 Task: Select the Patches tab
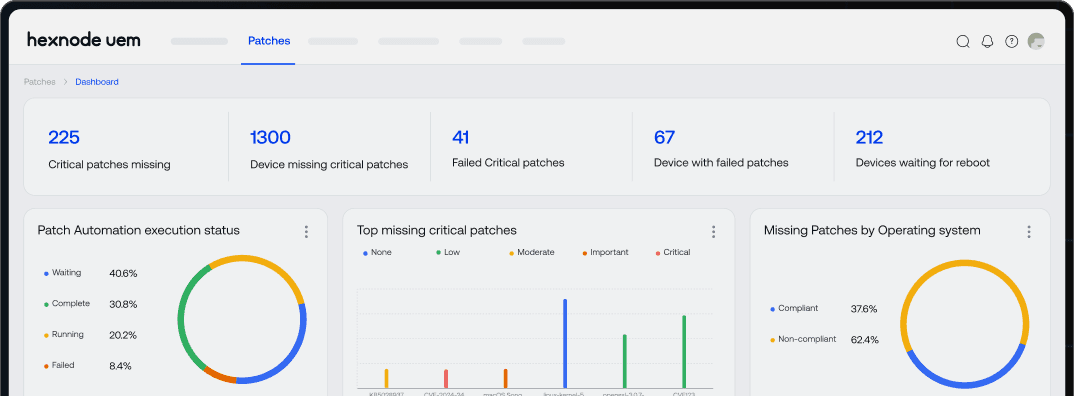[x=268, y=41]
